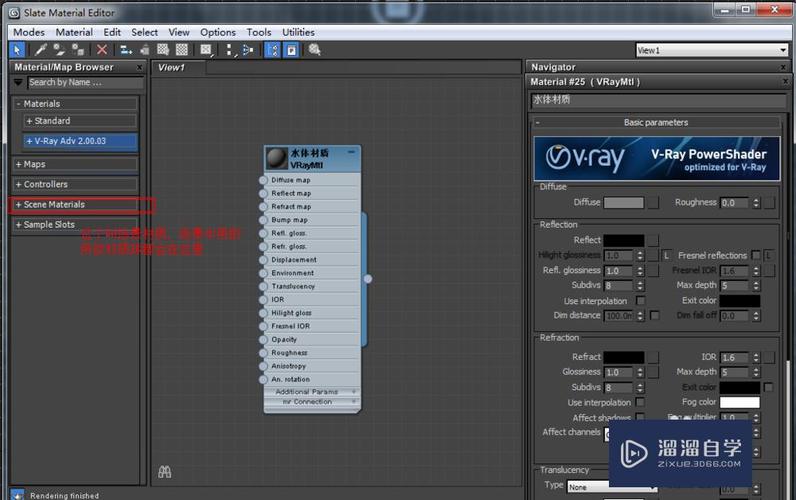Click the Bump map input socket
The width and height of the screenshot is (796, 500).
(x=263, y=220)
